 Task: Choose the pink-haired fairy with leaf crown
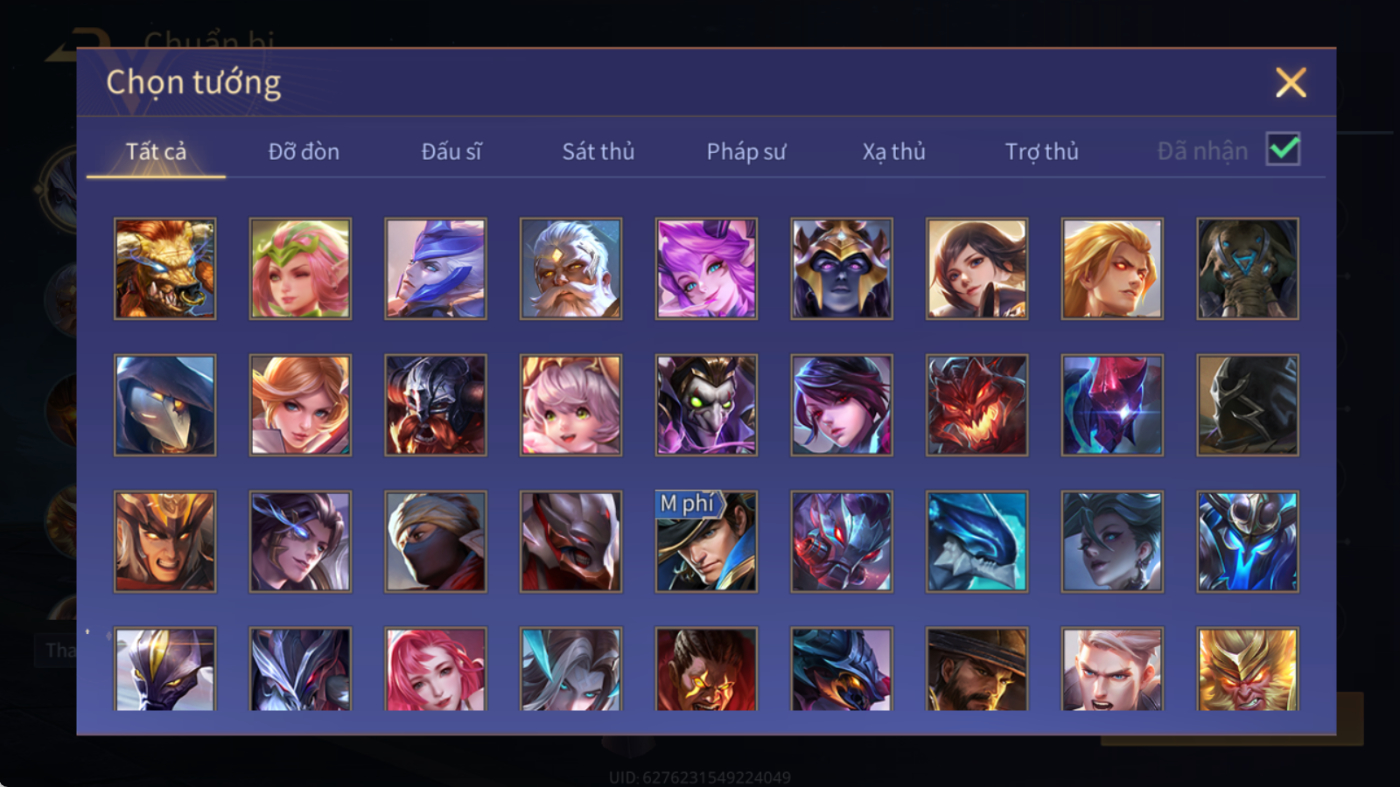300,269
